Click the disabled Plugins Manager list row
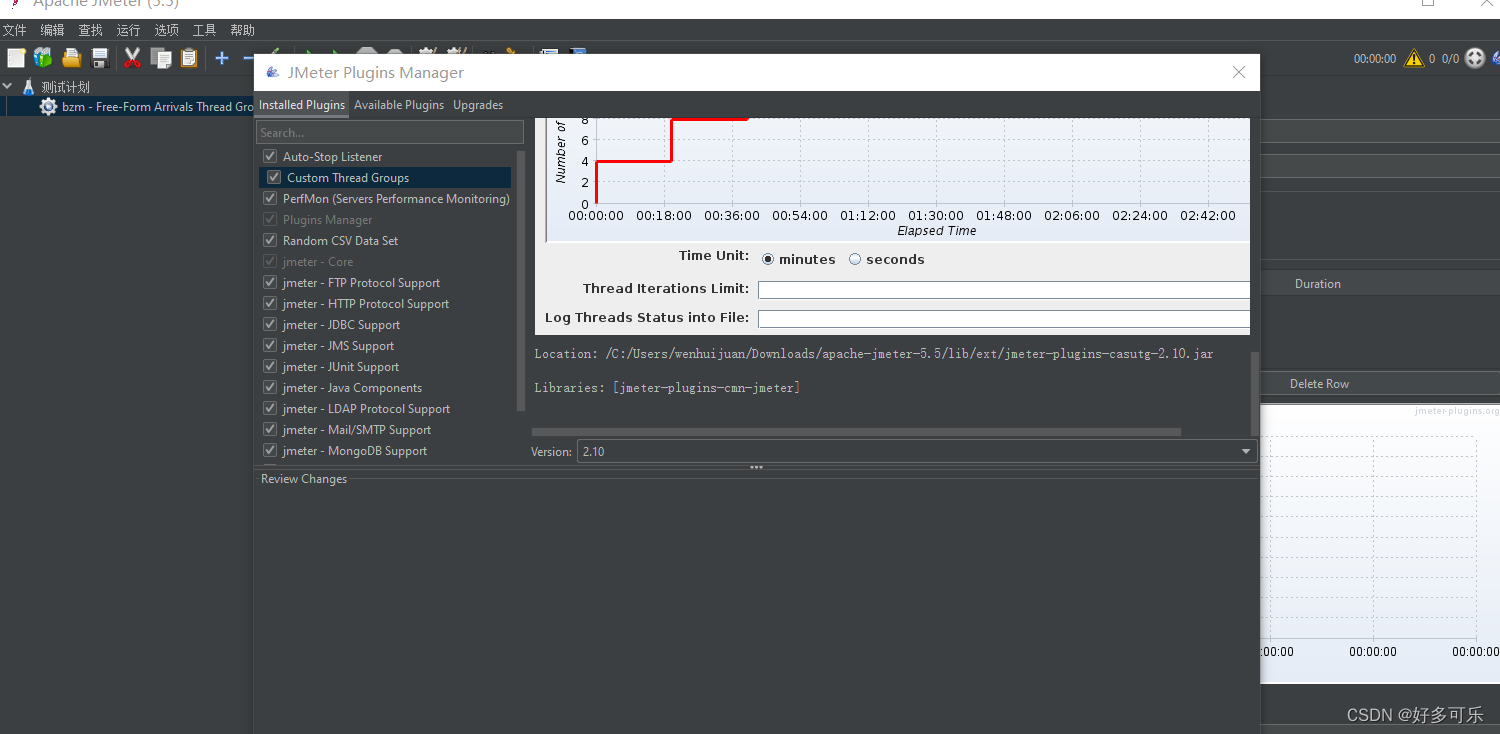1500x734 pixels. click(387, 219)
